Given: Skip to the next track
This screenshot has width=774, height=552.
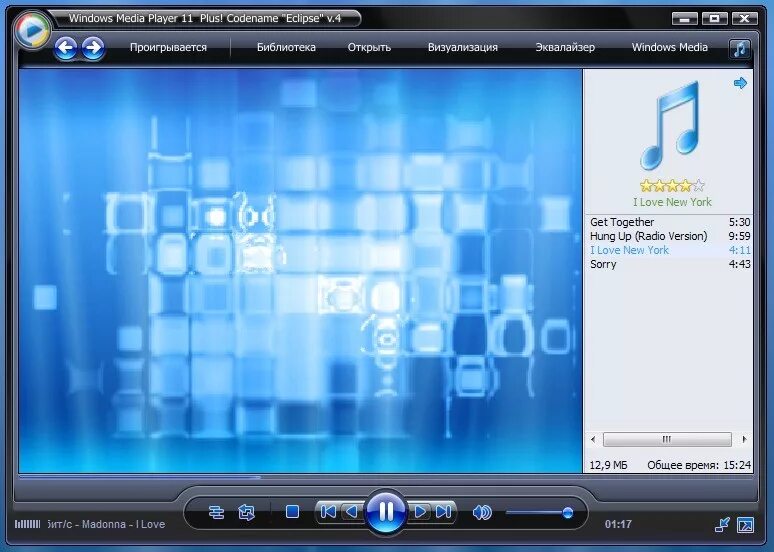Looking at the screenshot, I should [x=443, y=512].
